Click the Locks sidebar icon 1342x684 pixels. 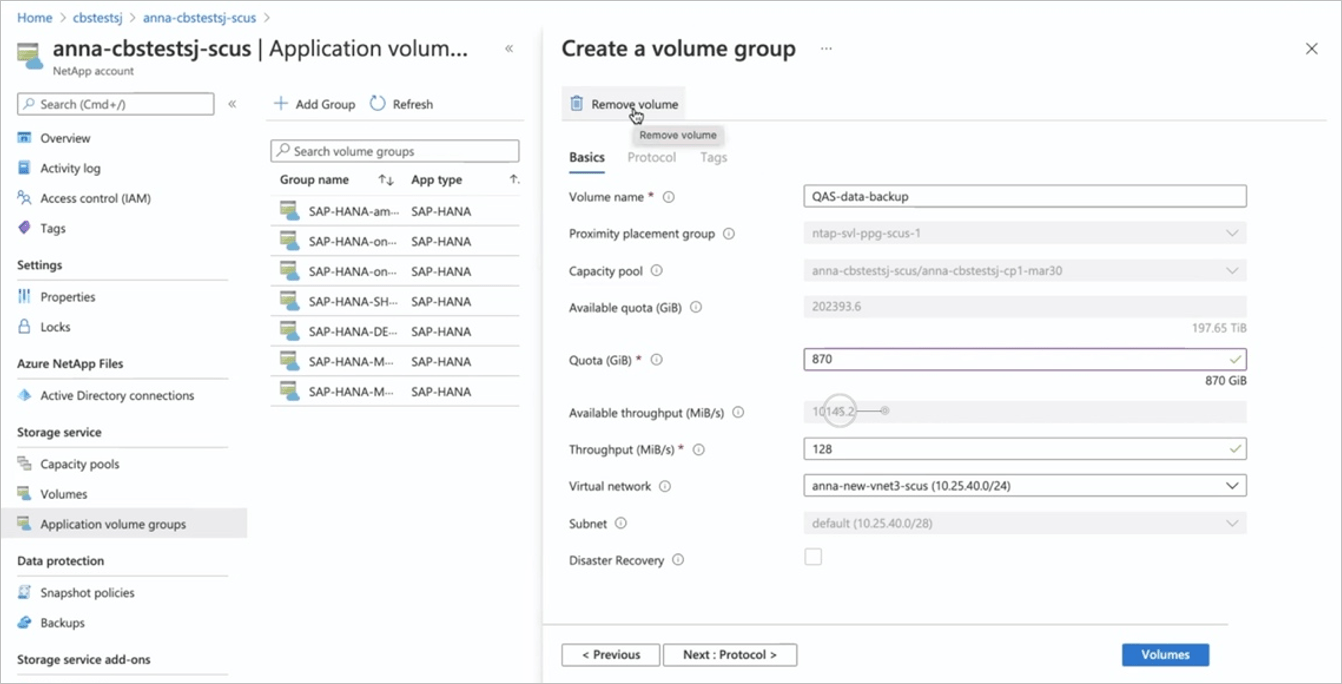coord(22,326)
